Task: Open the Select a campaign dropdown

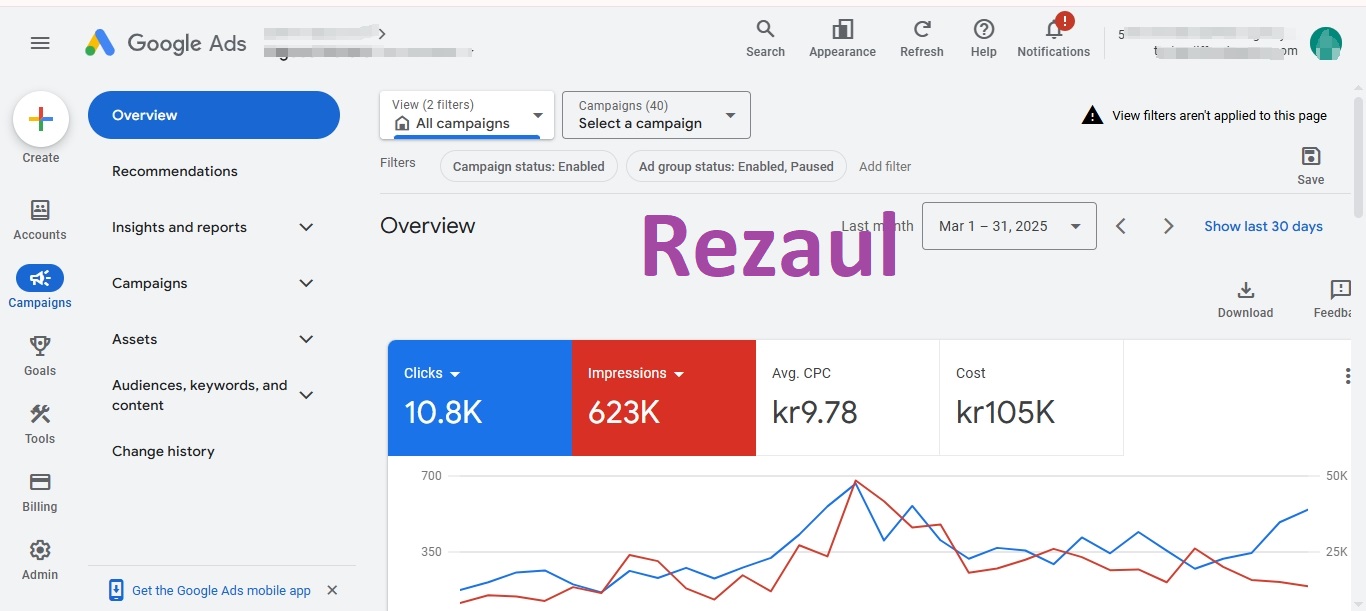Action: coord(656,115)
